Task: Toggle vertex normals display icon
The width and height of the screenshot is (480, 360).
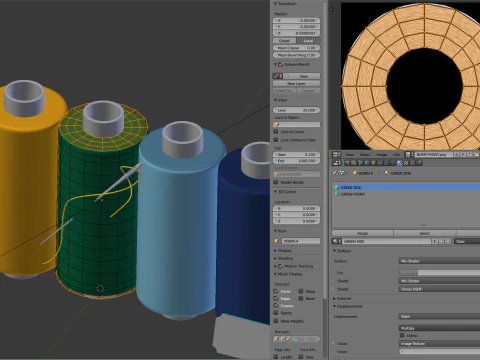Action: pyautogui.click(x=275, y=339)
